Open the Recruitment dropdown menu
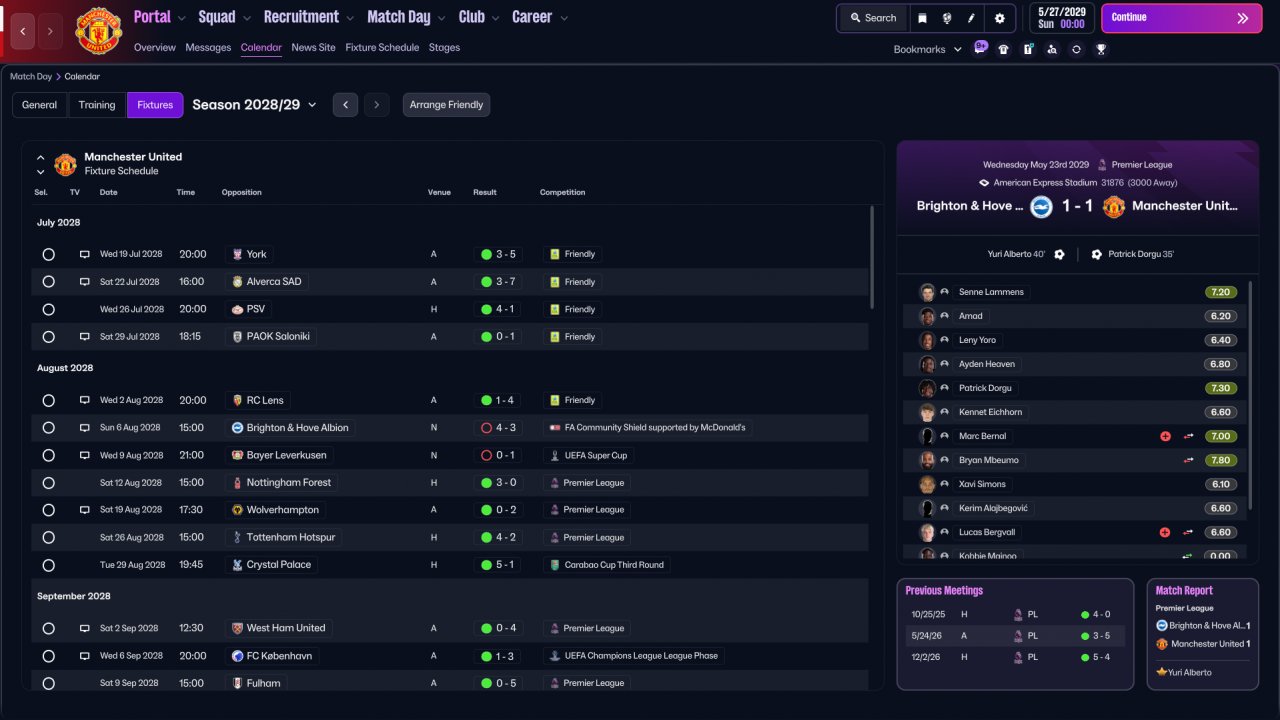 pos(309,17)
